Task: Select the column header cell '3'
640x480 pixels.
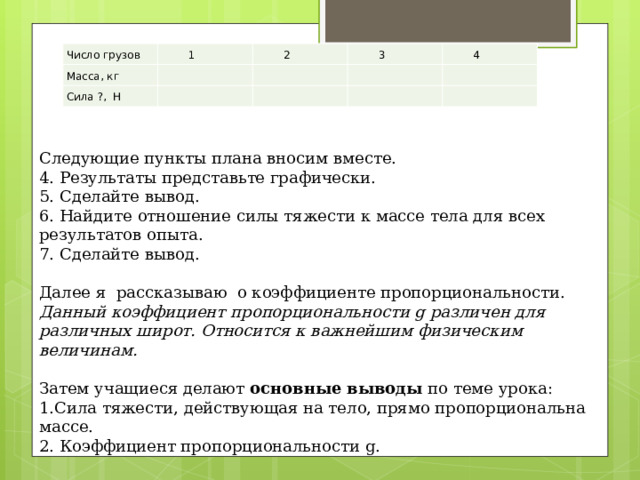Action: (x=395, y=55)
